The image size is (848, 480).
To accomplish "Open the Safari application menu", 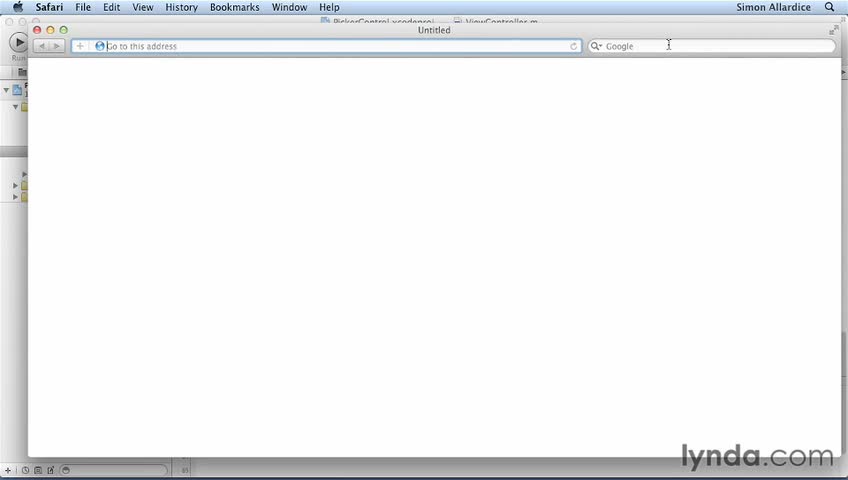I will [x=49, y=7].
